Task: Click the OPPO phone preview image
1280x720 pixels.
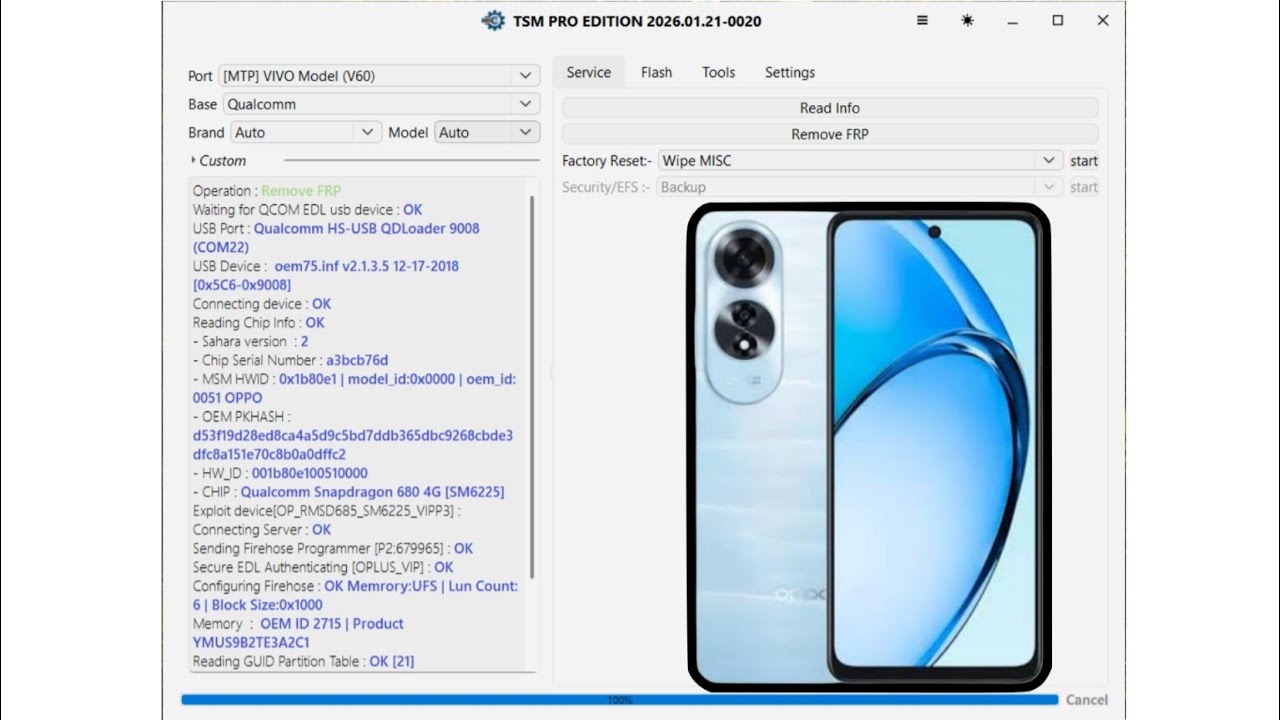Action: point(868,447)
